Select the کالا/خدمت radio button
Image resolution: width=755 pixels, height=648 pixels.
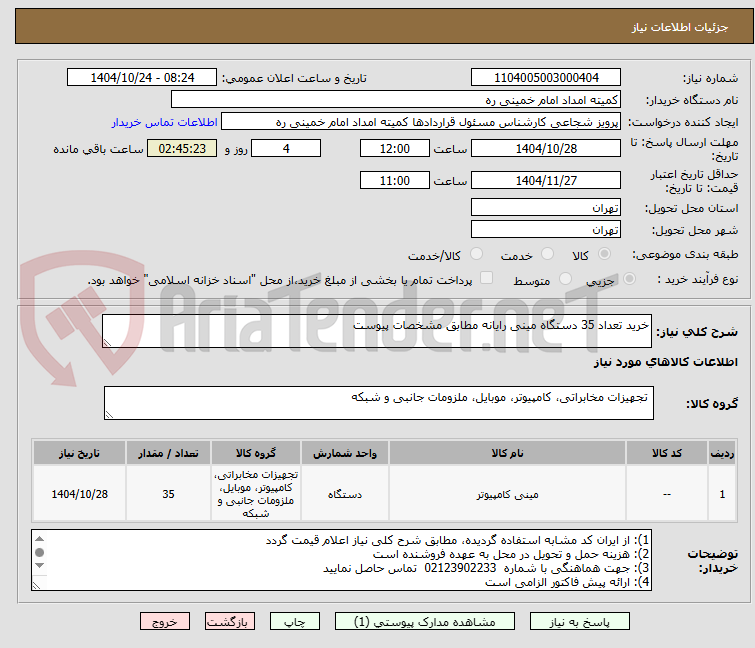pyautogui.click(x=476, y=254)
